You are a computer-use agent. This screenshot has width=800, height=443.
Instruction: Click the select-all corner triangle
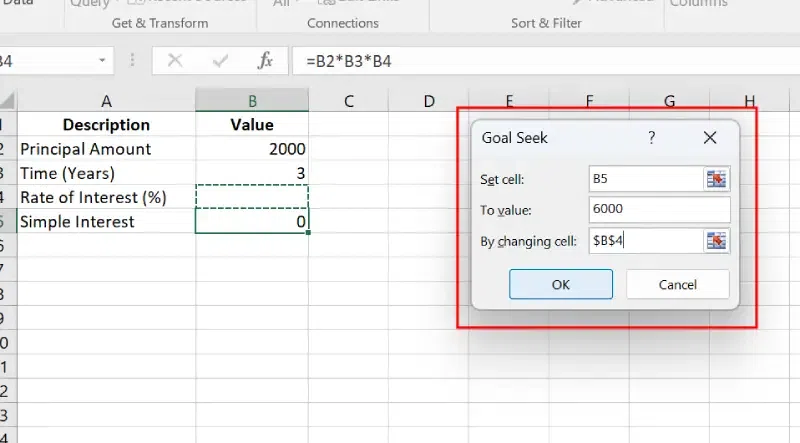point(8,101)
